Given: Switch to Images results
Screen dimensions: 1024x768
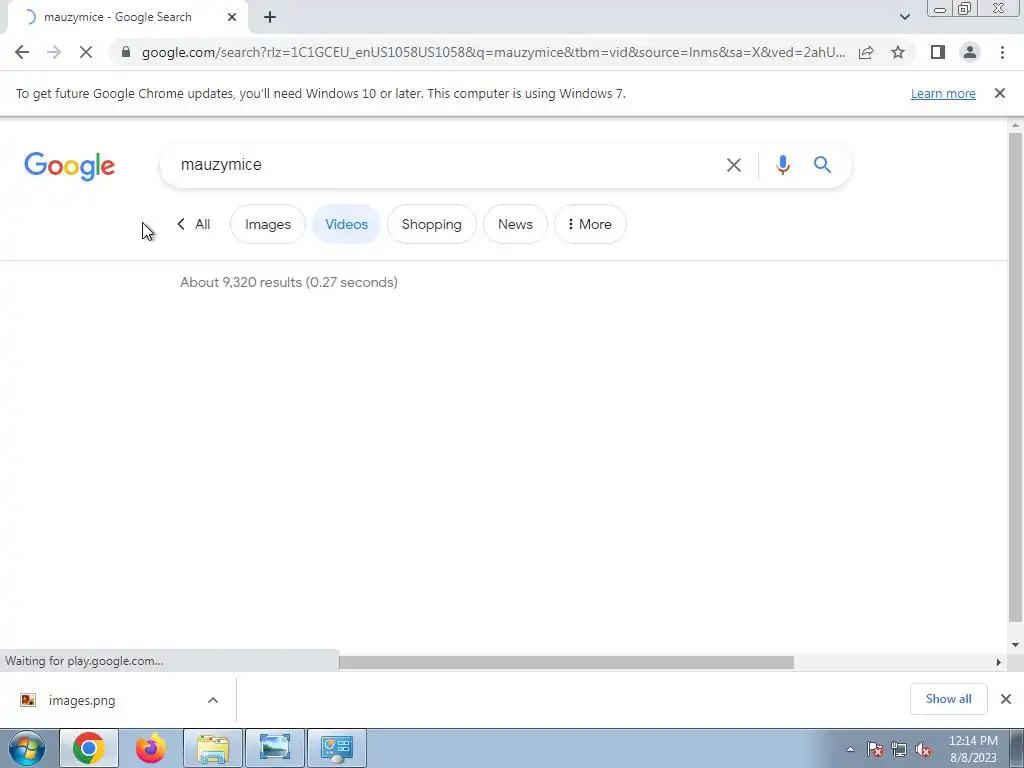Looking at the screenshot, I should pyautogui.click(x=268, y=224).
